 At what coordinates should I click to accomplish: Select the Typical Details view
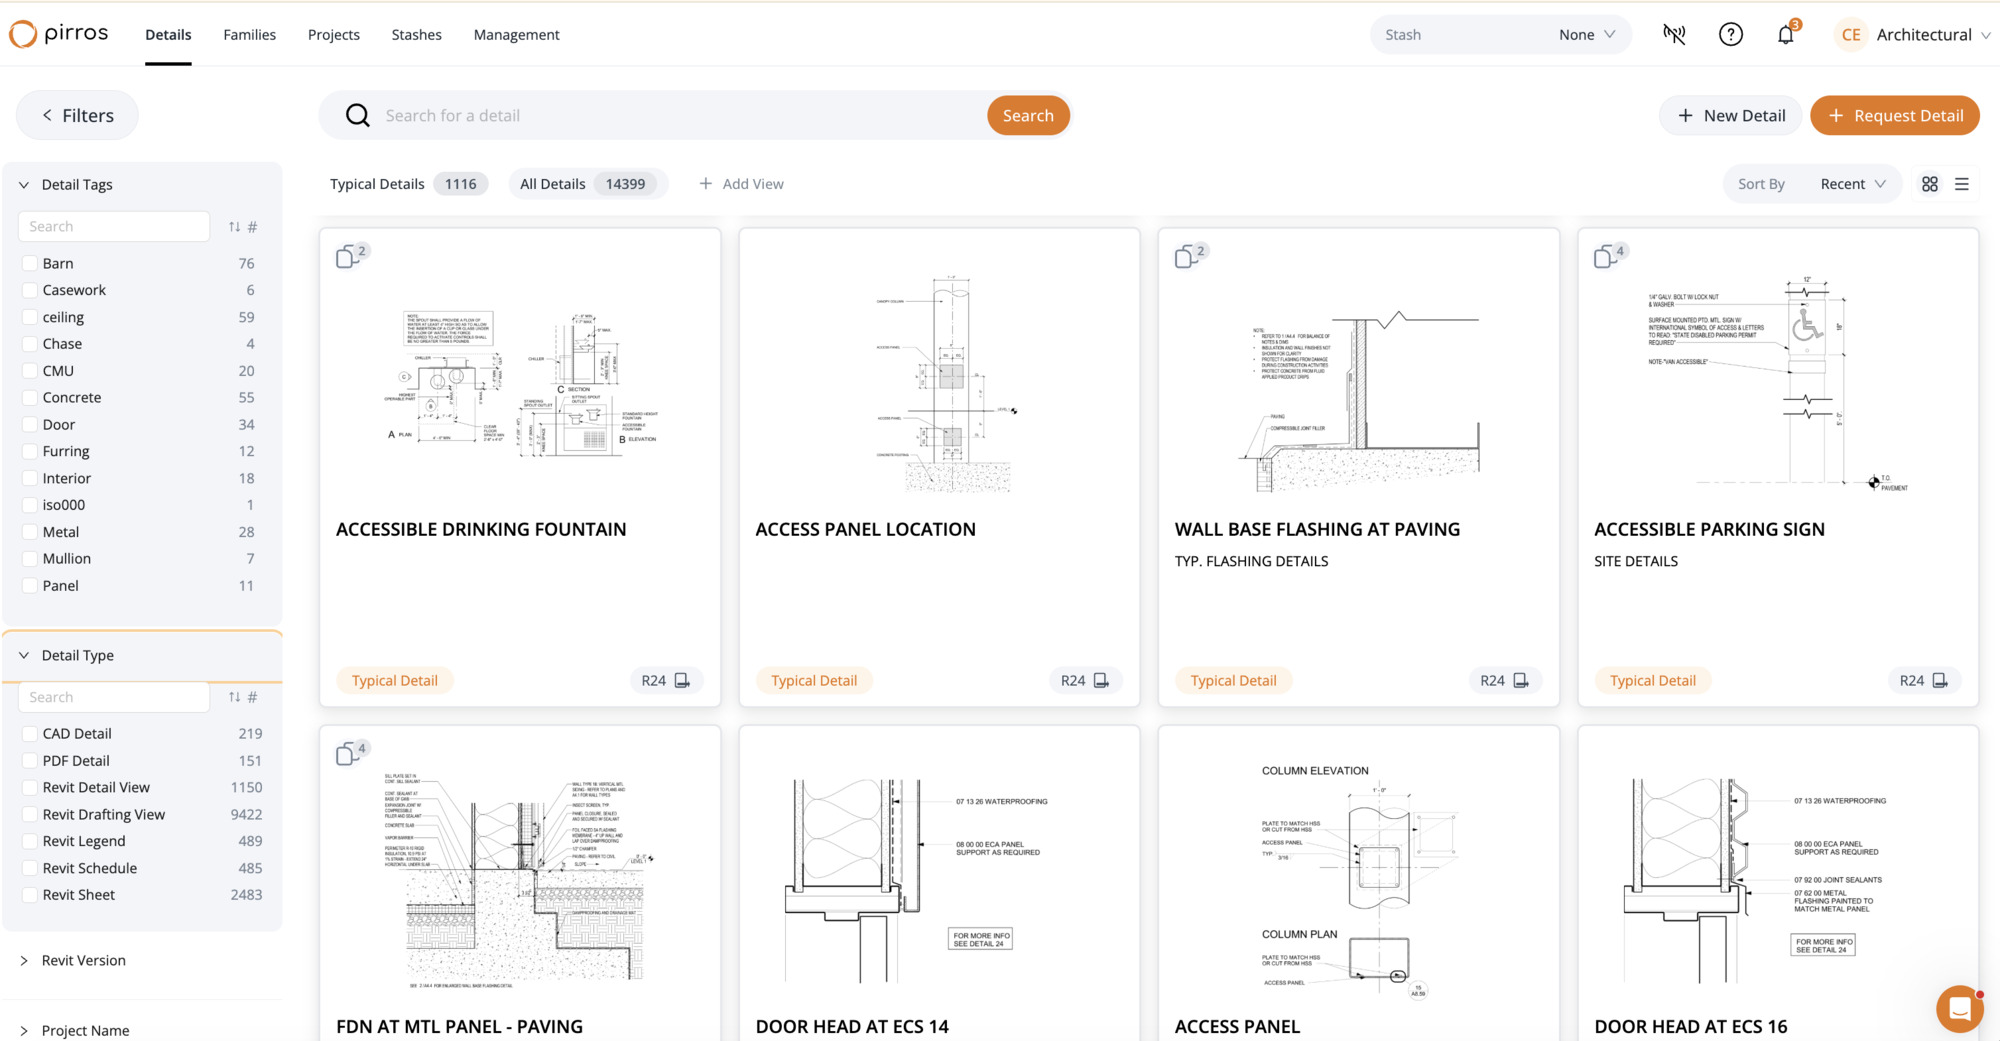(x=407, y=184)
